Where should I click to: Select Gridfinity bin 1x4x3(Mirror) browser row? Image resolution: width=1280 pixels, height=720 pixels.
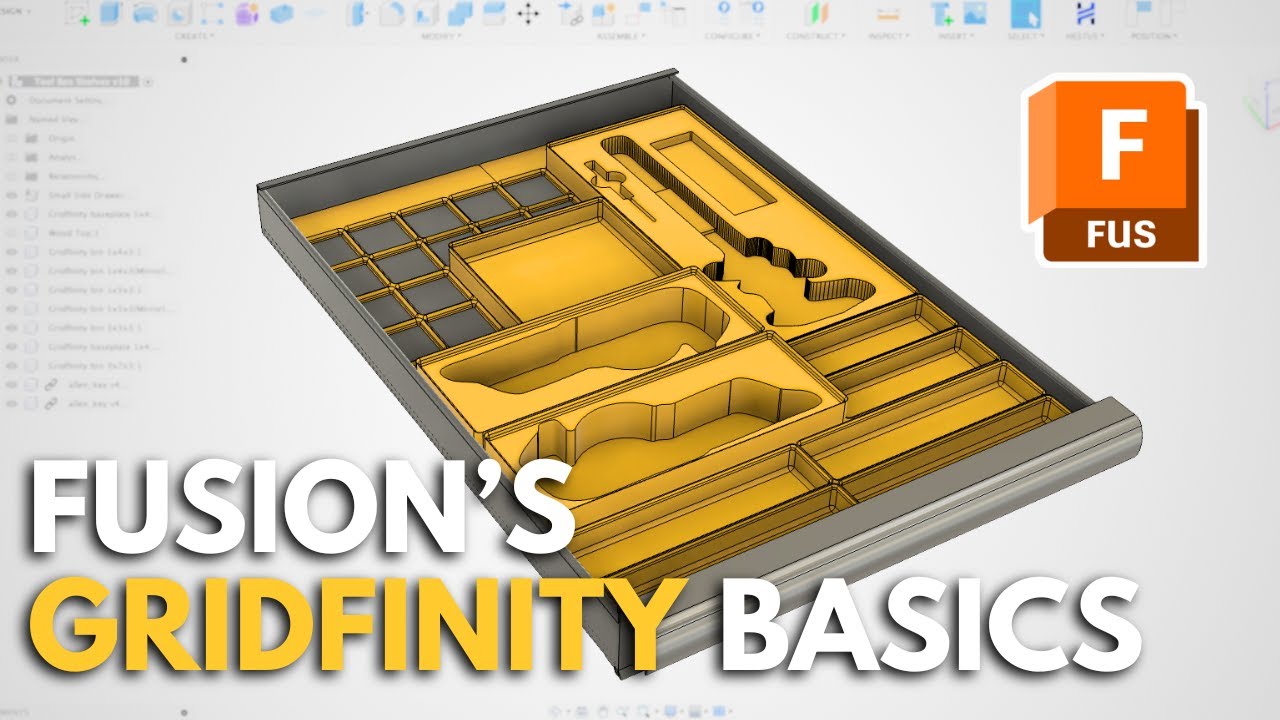90,271
